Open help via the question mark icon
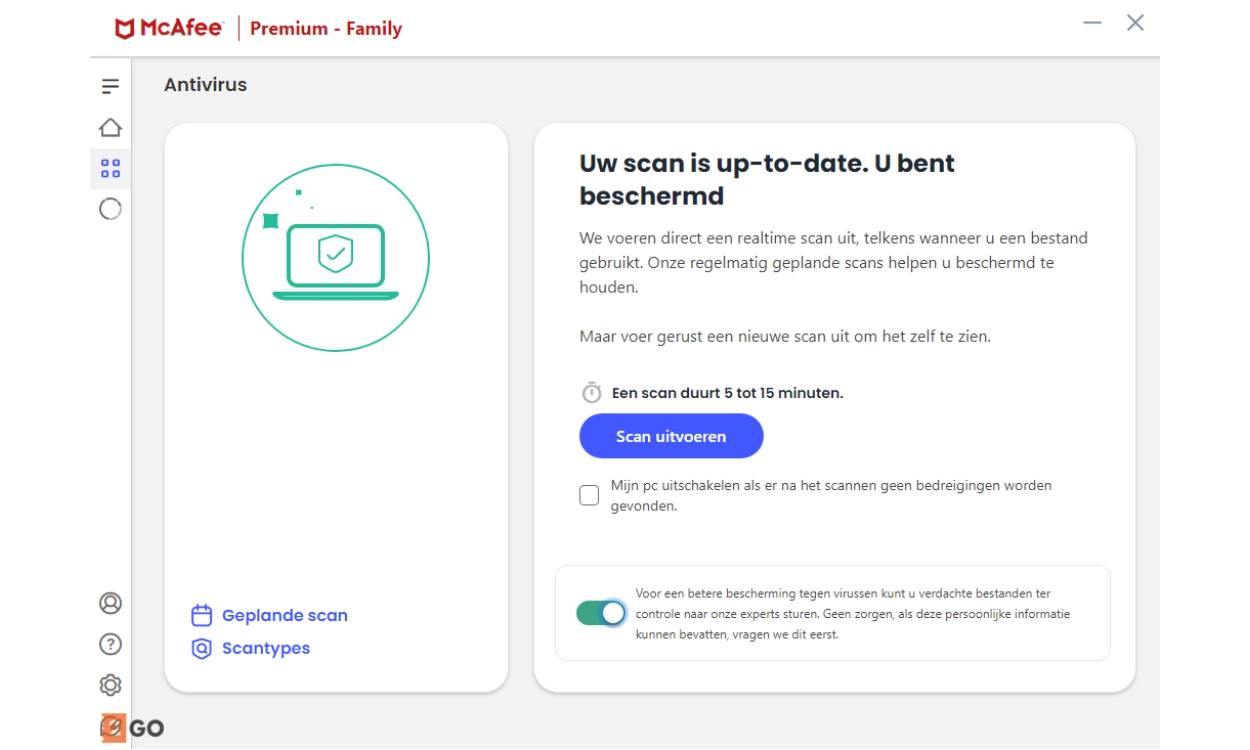This screenshot has height=750, width=1250. tap(110, 644)
